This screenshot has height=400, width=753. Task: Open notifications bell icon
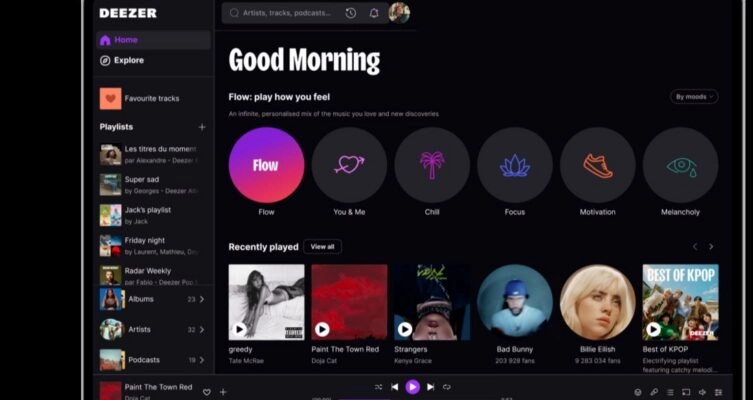pos(374,13)
